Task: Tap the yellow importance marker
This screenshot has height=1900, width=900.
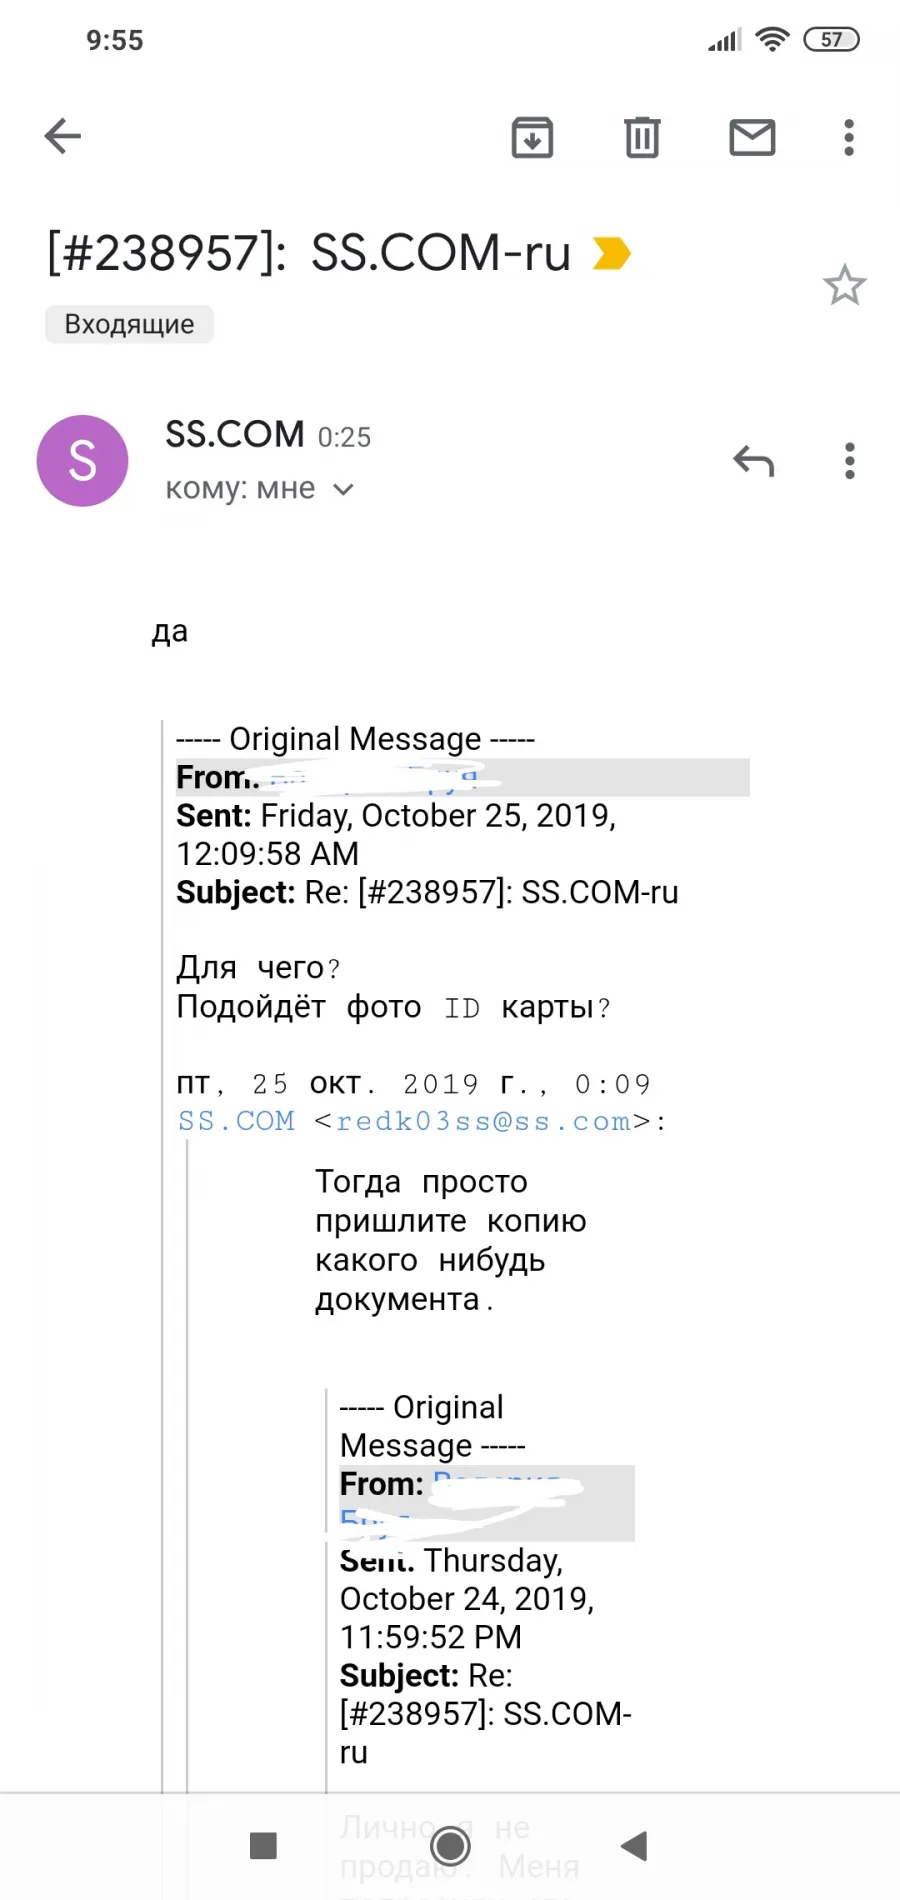Action: click(x=611, y=253)
